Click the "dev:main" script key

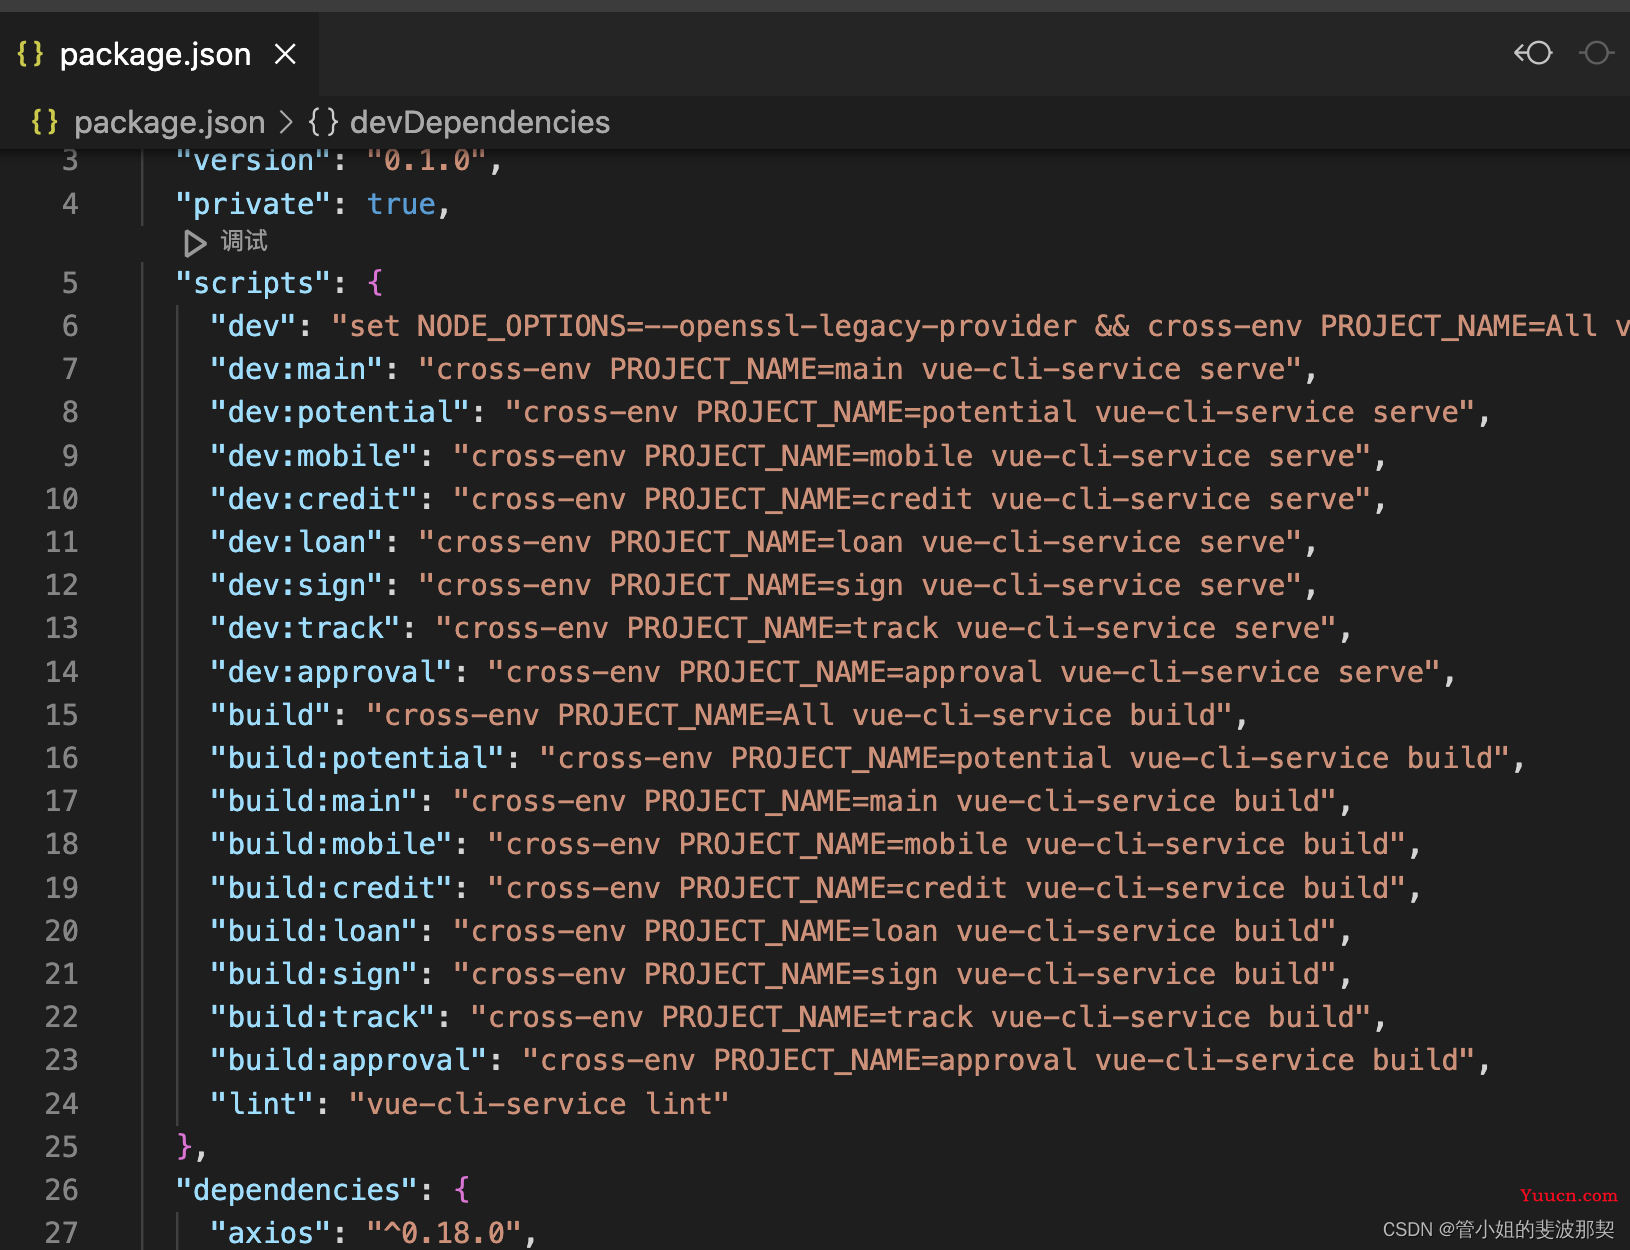pos(297,369)
